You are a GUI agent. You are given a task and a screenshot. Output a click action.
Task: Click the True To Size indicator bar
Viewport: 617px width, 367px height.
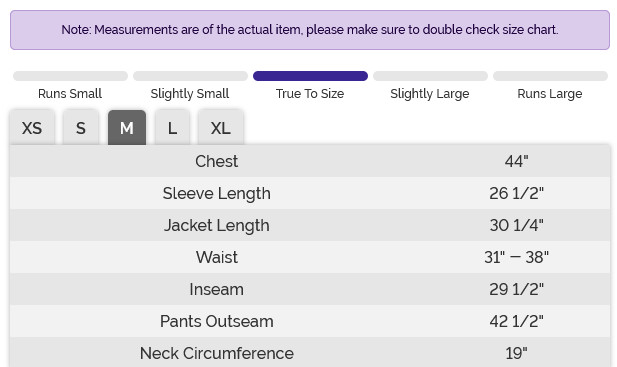[310, 76]
